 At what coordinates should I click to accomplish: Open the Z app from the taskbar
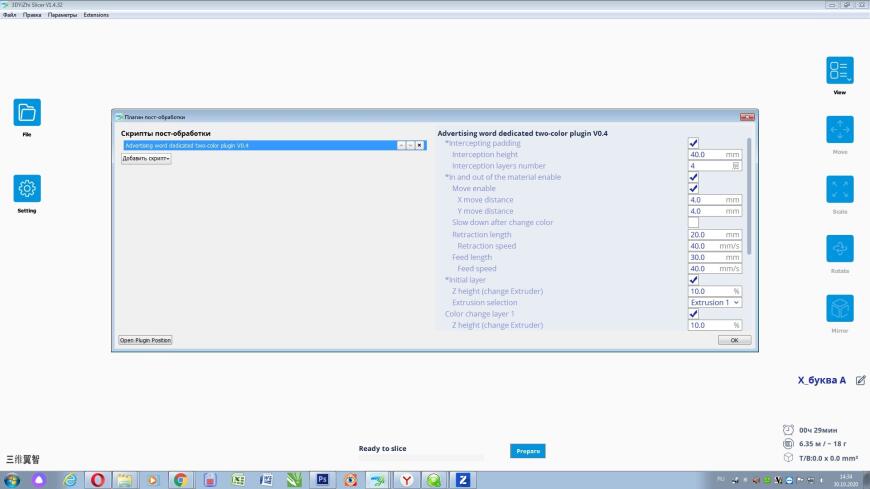click(x=463, y=480)
